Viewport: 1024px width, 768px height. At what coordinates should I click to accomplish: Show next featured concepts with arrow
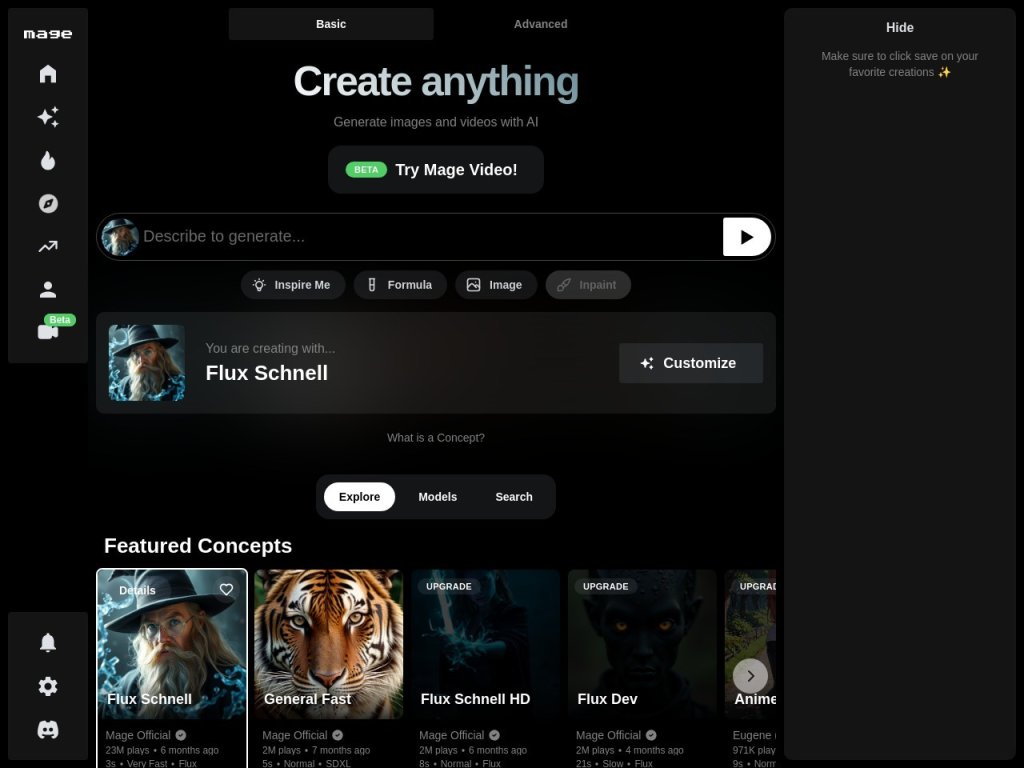(x=750, y=676)
